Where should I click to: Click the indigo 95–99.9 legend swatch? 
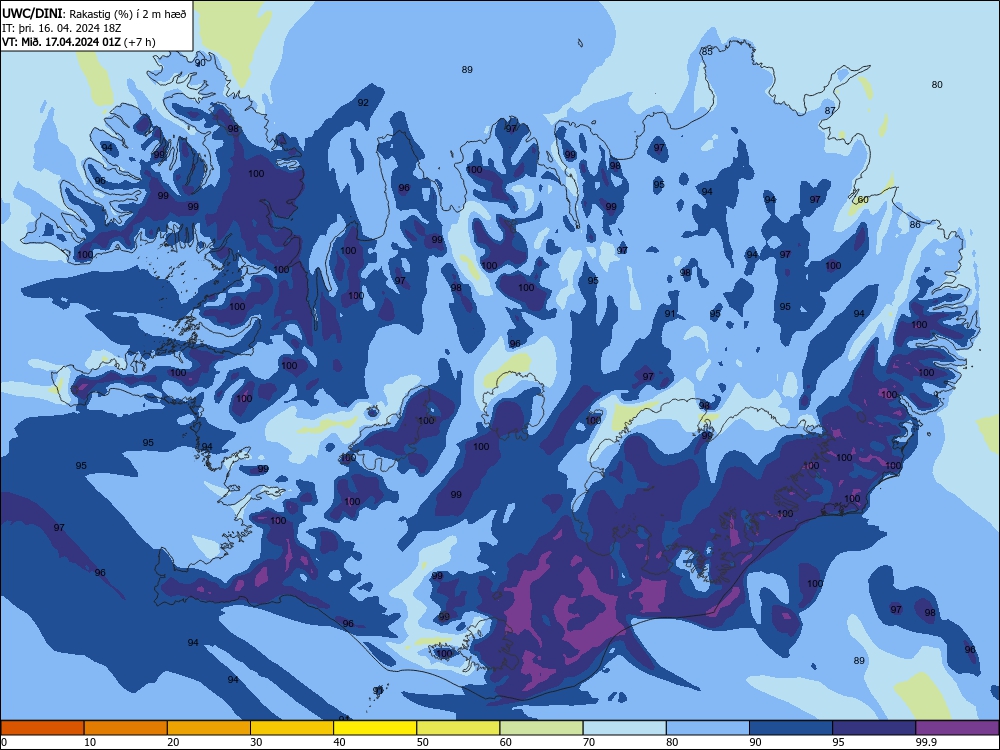[x=874, y=728]
